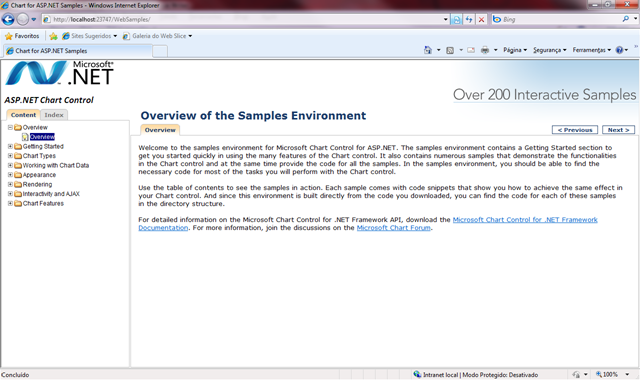The width and height of the screenshot is (640, 380).
Task: Open the zoom level 100% dropdown
Action: click(x=612, y=374)
